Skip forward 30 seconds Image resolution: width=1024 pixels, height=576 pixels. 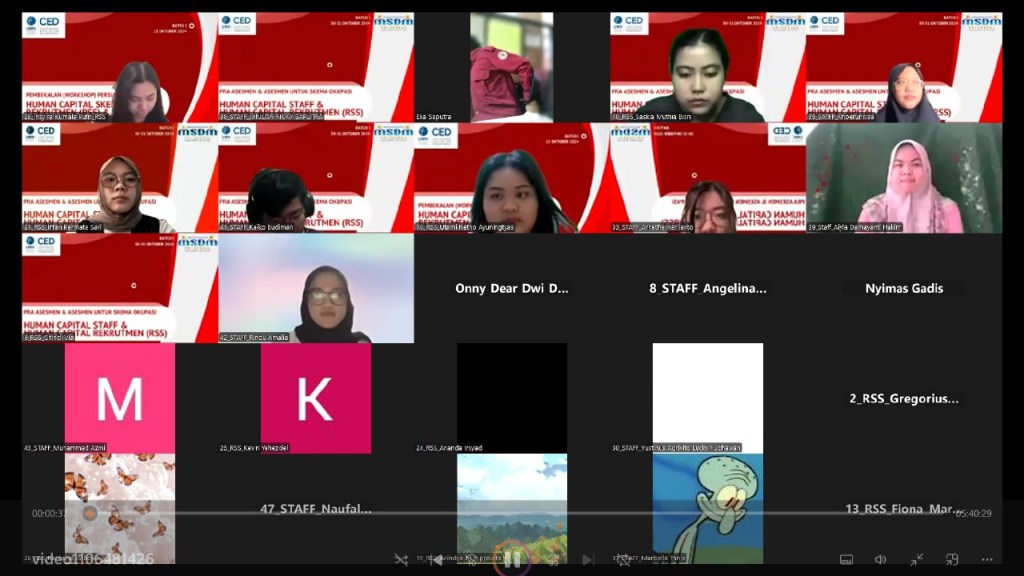tap(551, 560)
